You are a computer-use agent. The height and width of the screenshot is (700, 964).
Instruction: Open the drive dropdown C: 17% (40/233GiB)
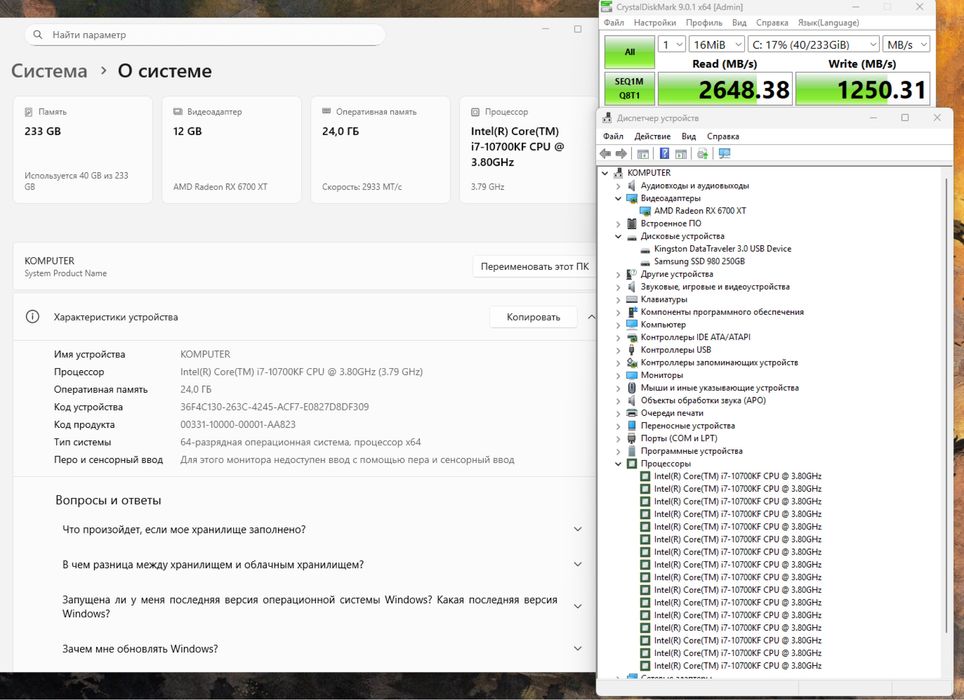pyautogui.click(x=814, y=44)
